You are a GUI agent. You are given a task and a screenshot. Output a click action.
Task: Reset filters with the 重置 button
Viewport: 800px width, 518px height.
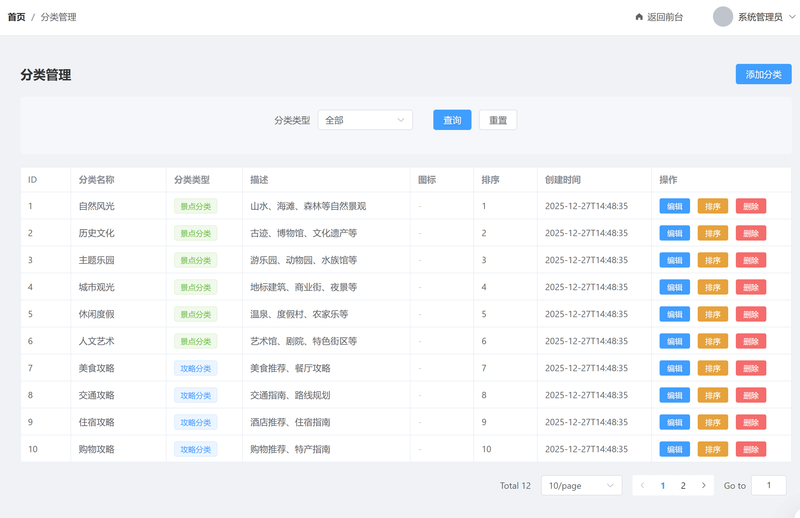(x=498, y=120)
